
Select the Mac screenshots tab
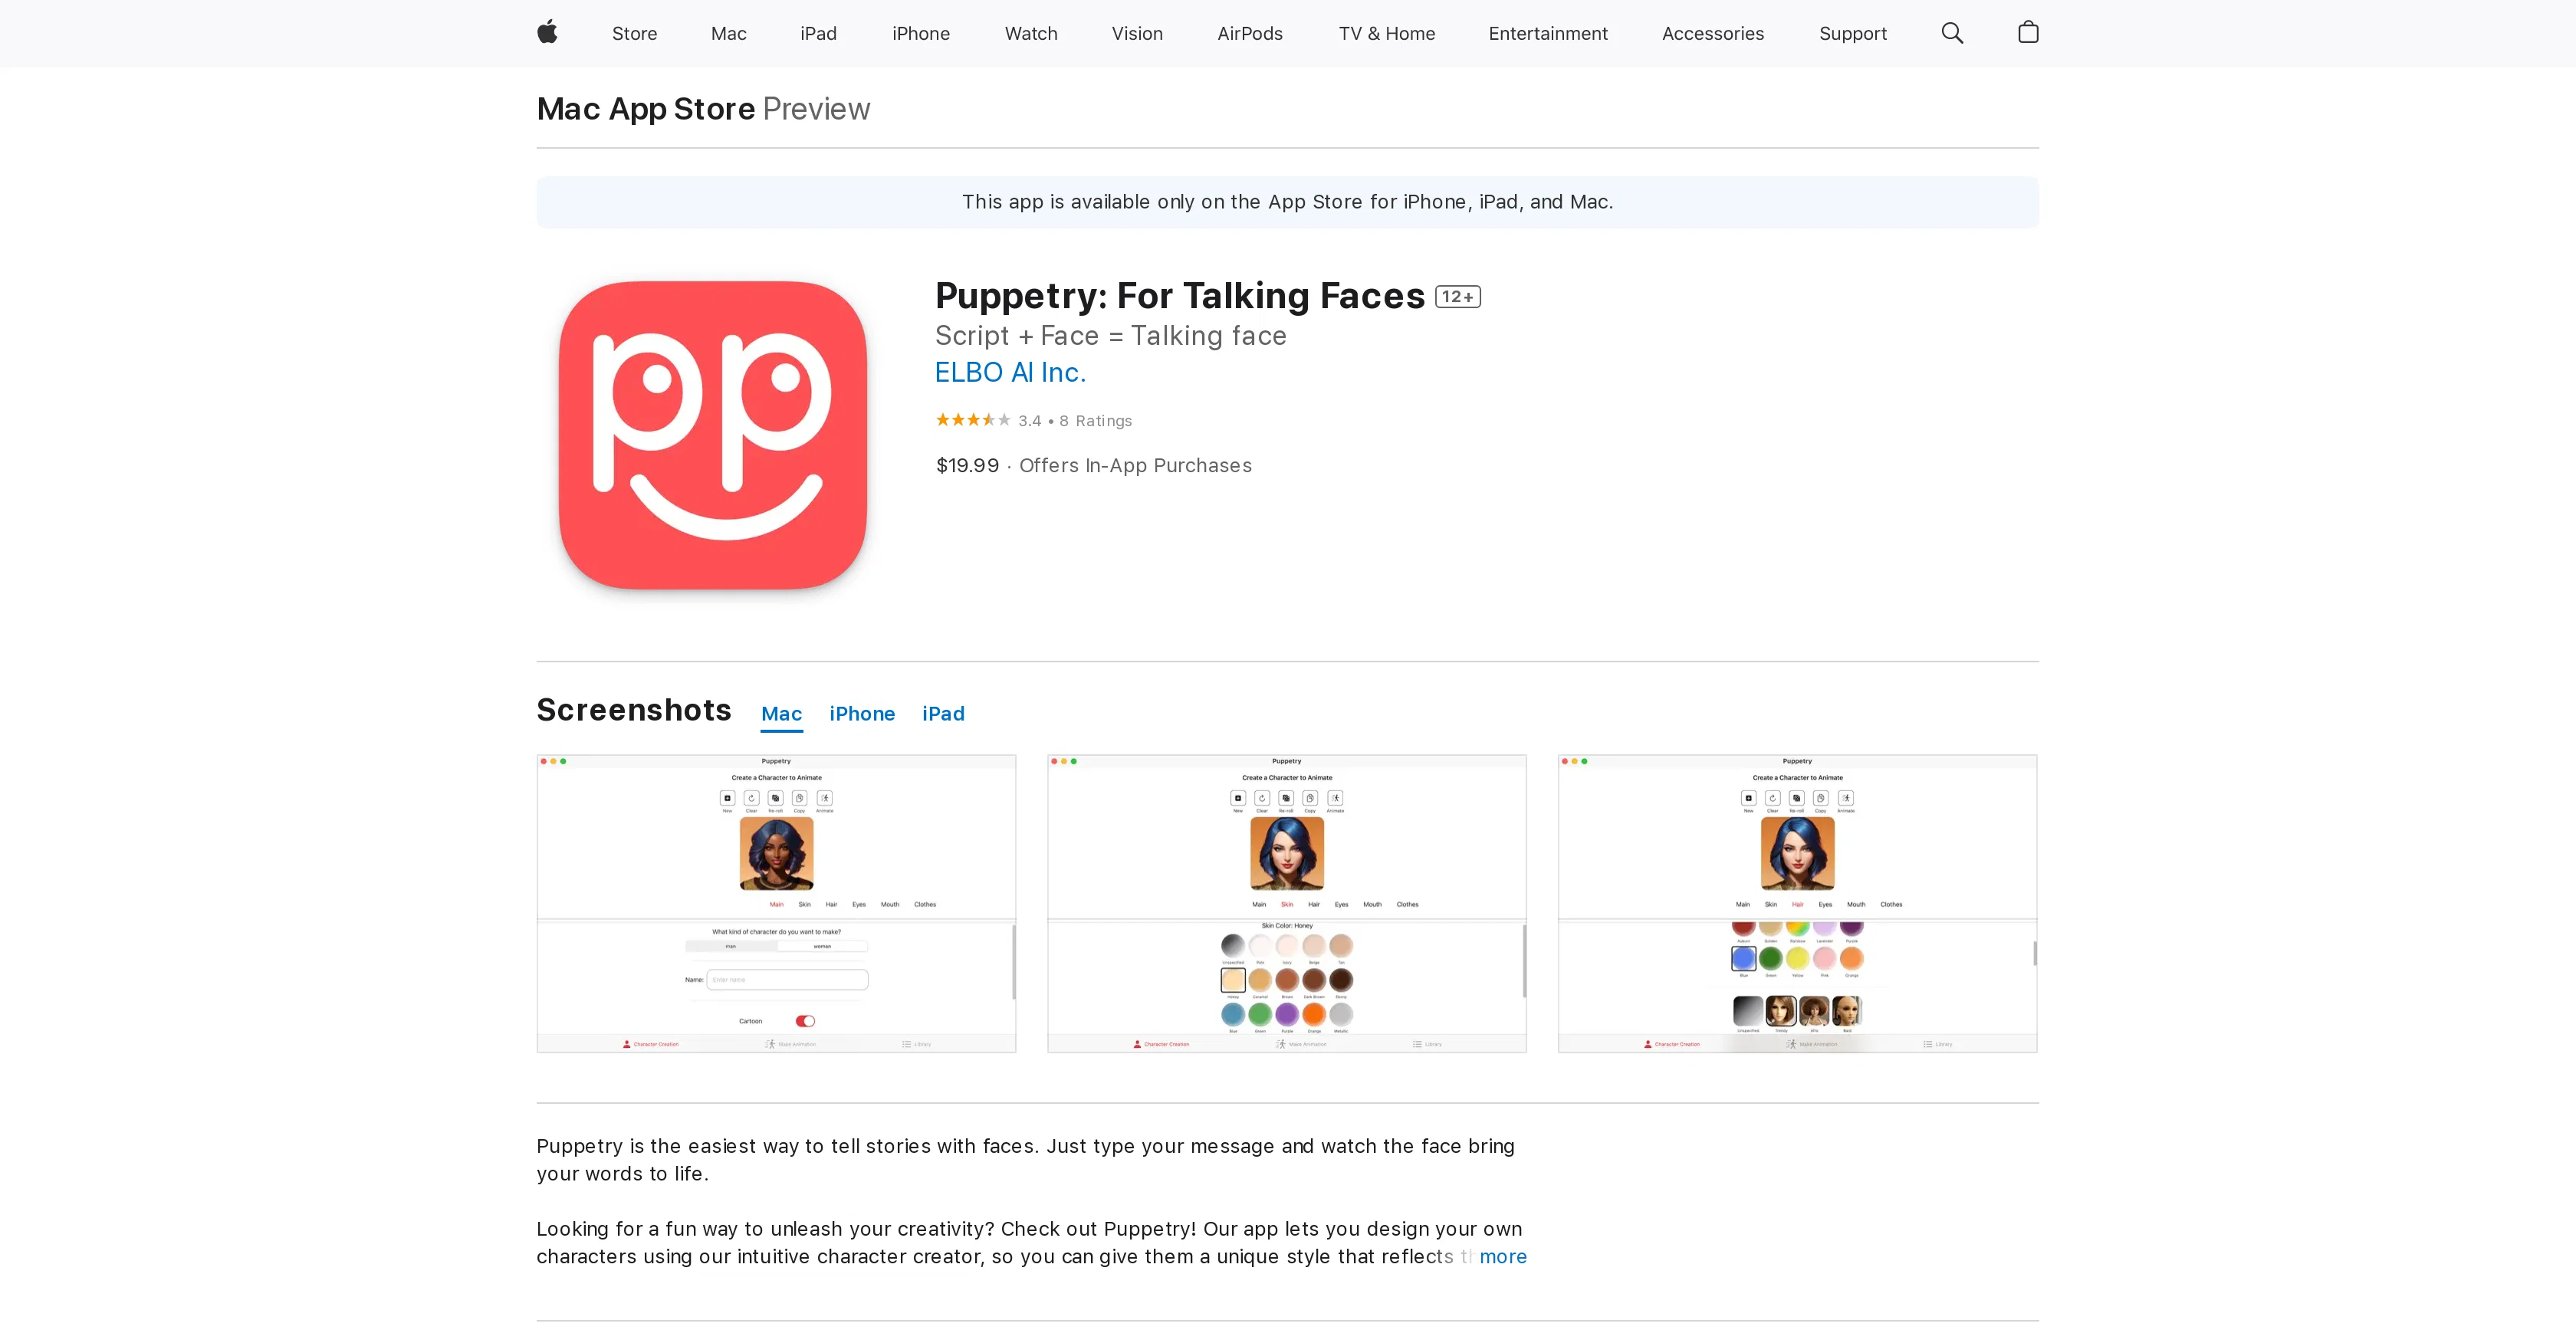coord(781,714)
